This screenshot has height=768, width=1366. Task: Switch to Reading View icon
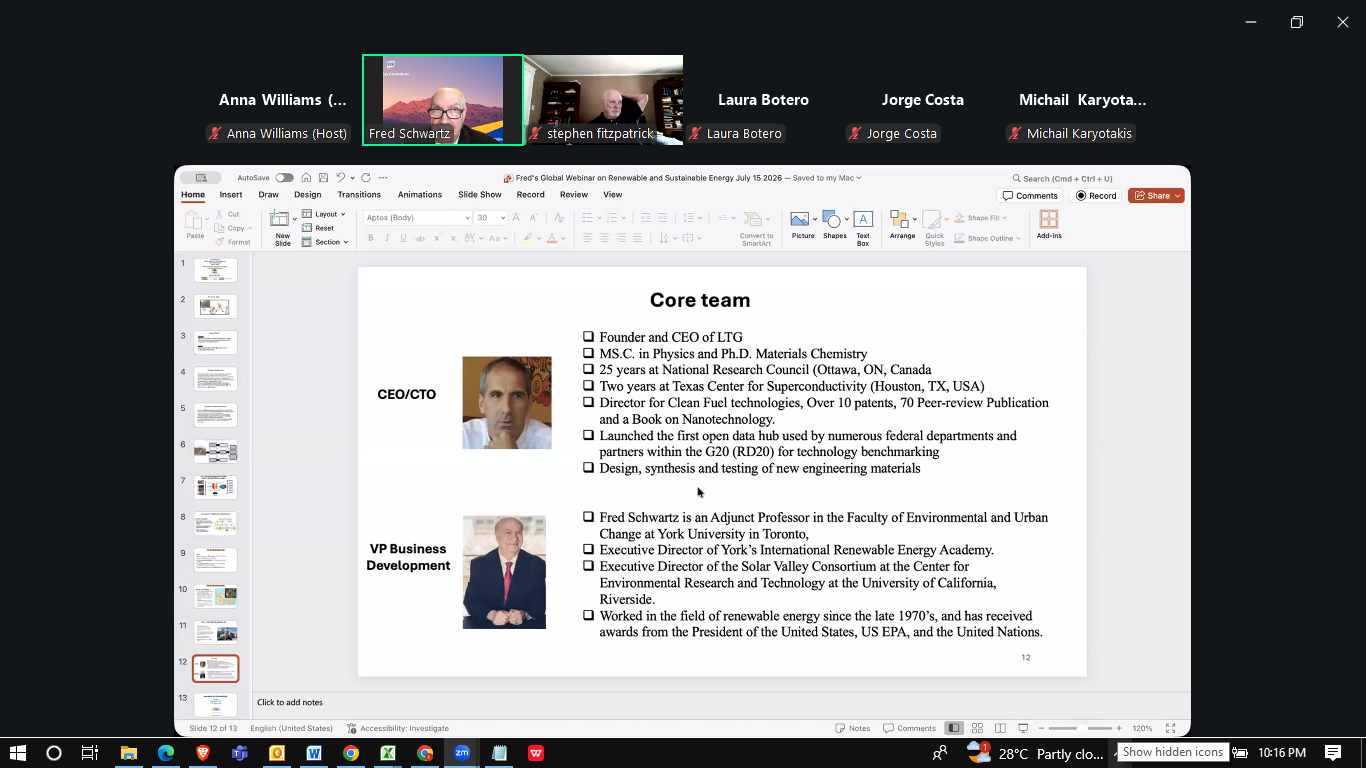coord(999,728)
